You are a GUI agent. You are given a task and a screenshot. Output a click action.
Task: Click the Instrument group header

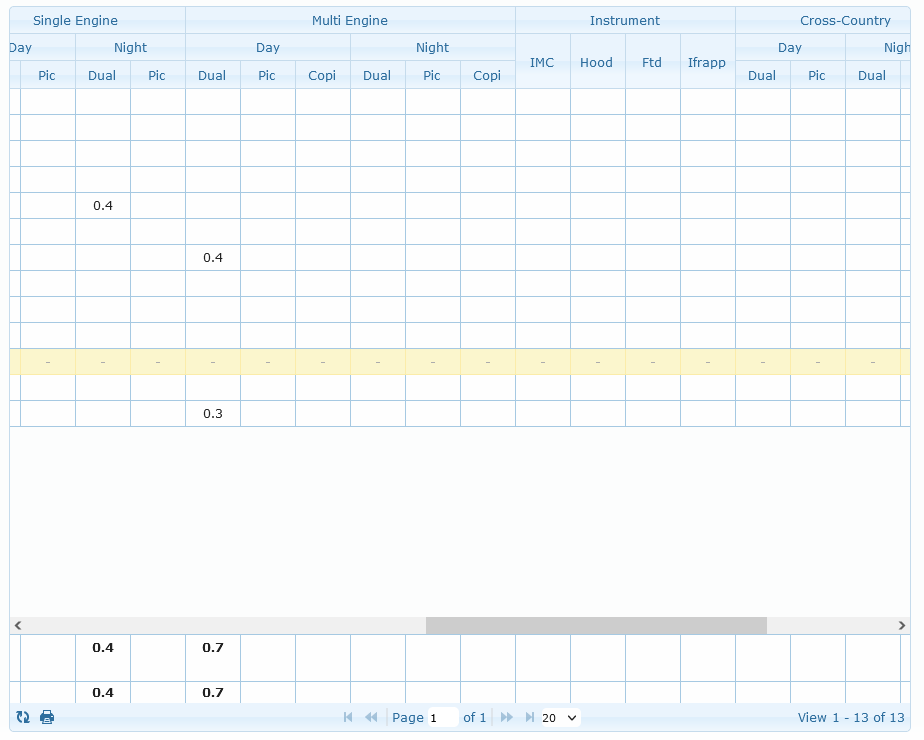click(x=625, y=20)
